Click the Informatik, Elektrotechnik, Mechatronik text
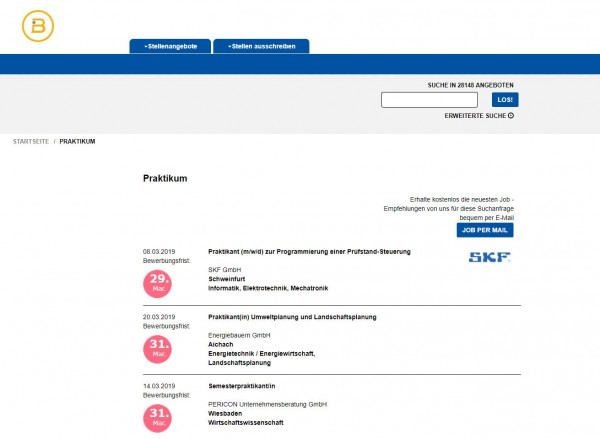Screen dimensions: 600x439 (x=268, y=288)
